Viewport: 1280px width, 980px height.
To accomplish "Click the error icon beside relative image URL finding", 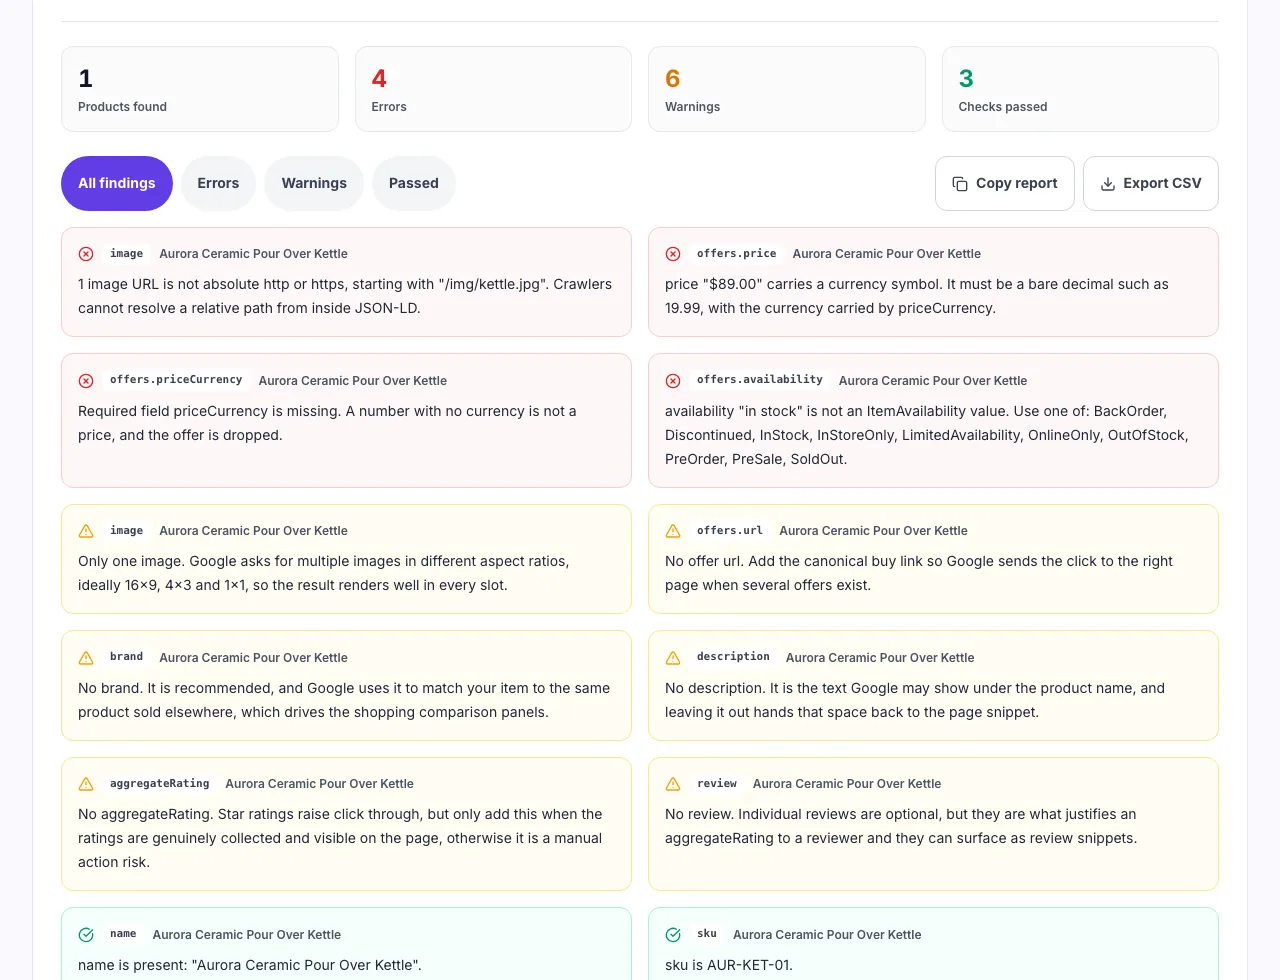I will (86, 254).
